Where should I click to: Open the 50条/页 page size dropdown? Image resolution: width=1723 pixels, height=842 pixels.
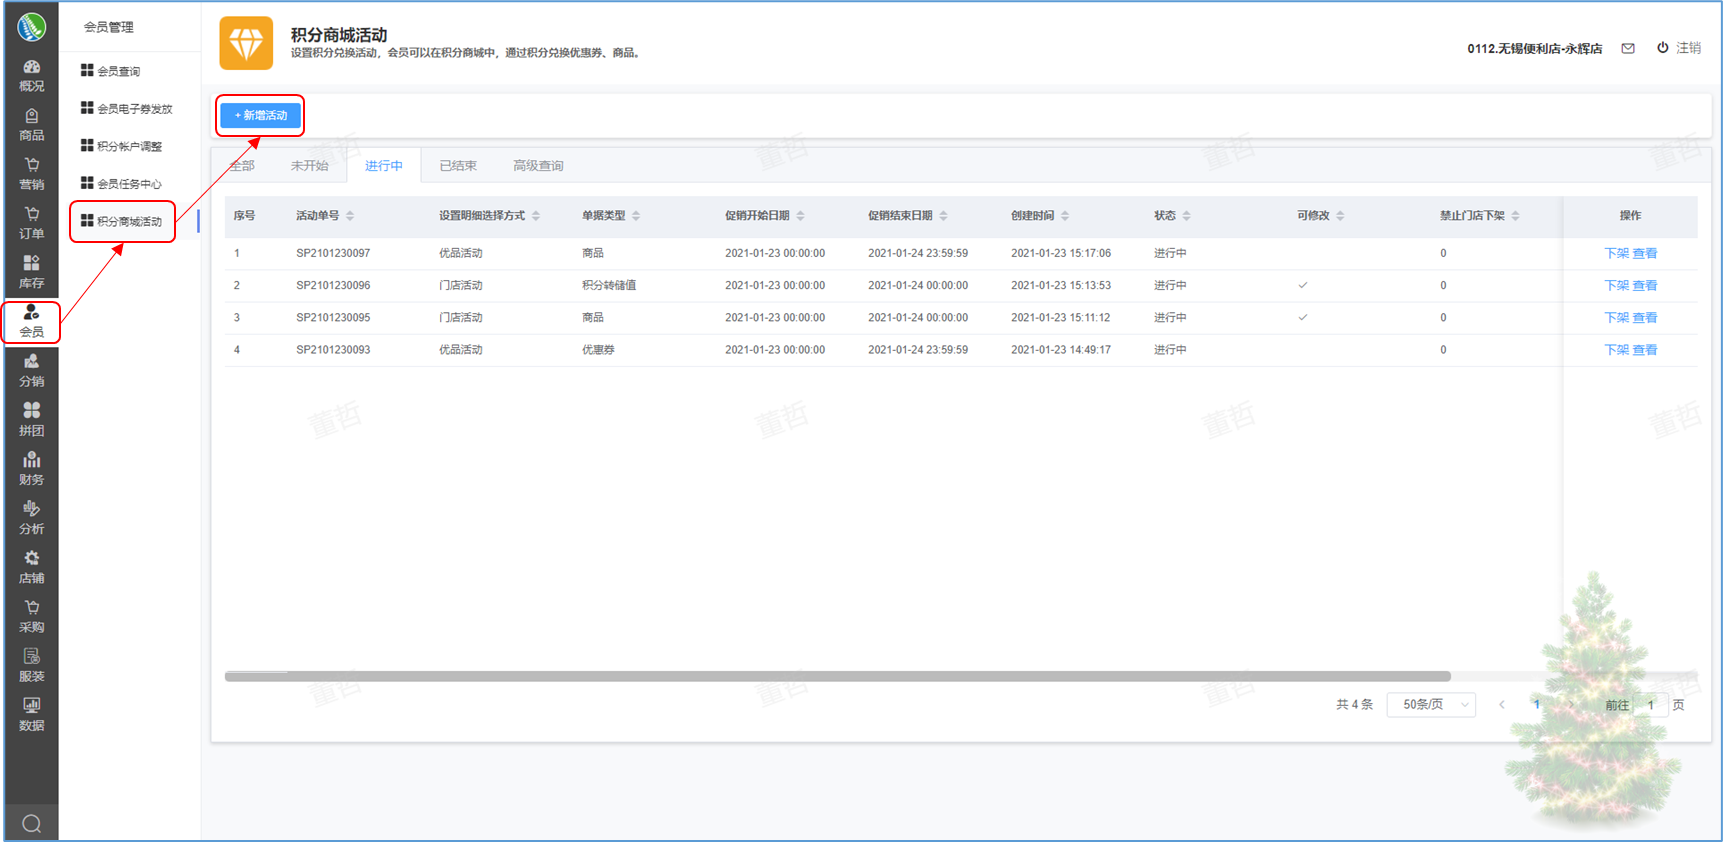[x=1431, y=705]
